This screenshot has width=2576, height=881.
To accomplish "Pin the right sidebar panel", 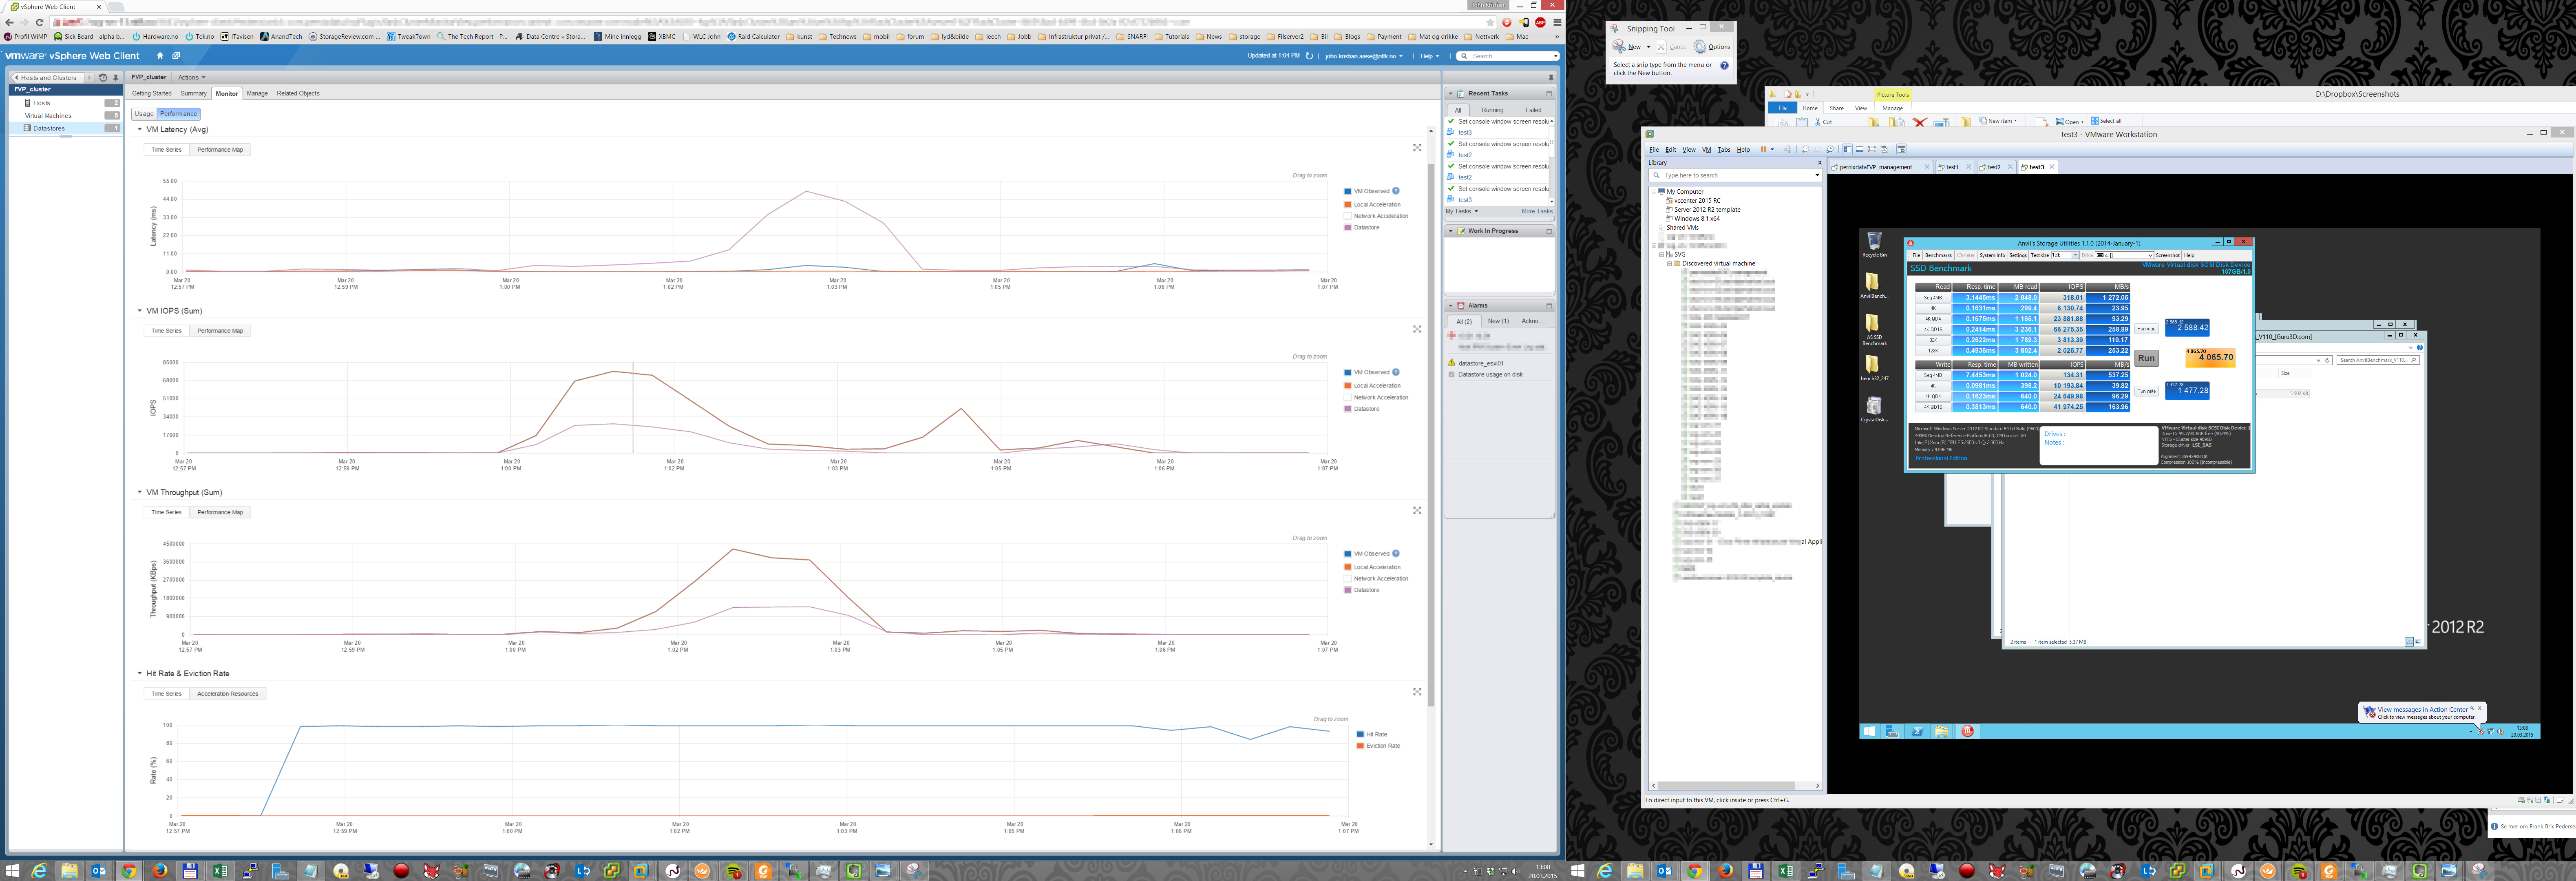I will tap(1551, 77).
